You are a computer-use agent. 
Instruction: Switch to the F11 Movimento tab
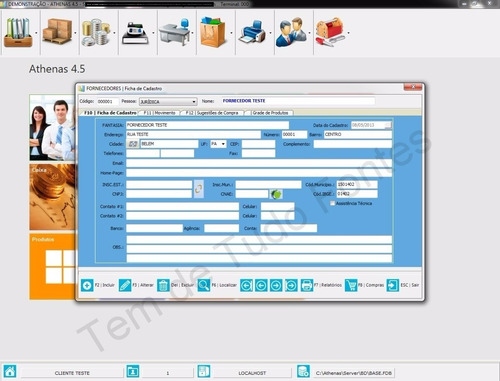pyautogui.click(x=159, y=113)
